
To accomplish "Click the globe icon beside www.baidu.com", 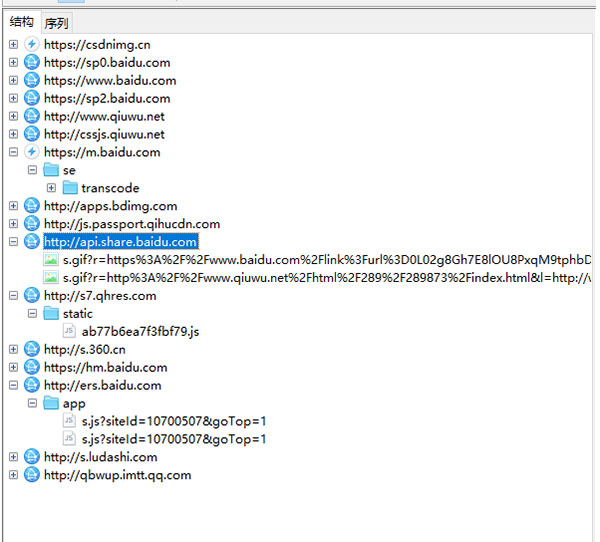I will [32, 80].
